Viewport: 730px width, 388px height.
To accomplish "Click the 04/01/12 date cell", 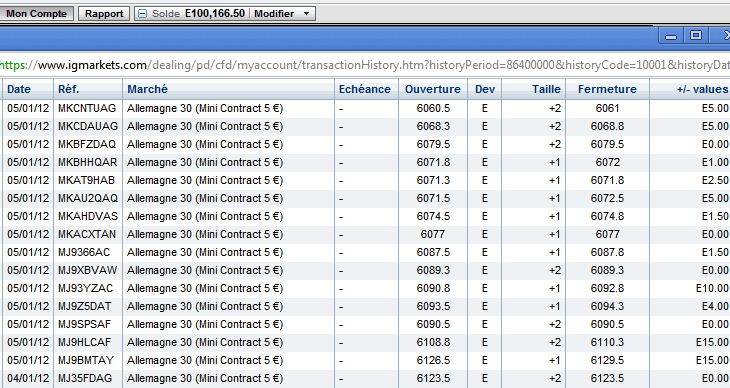I will (x=28, y=378).
